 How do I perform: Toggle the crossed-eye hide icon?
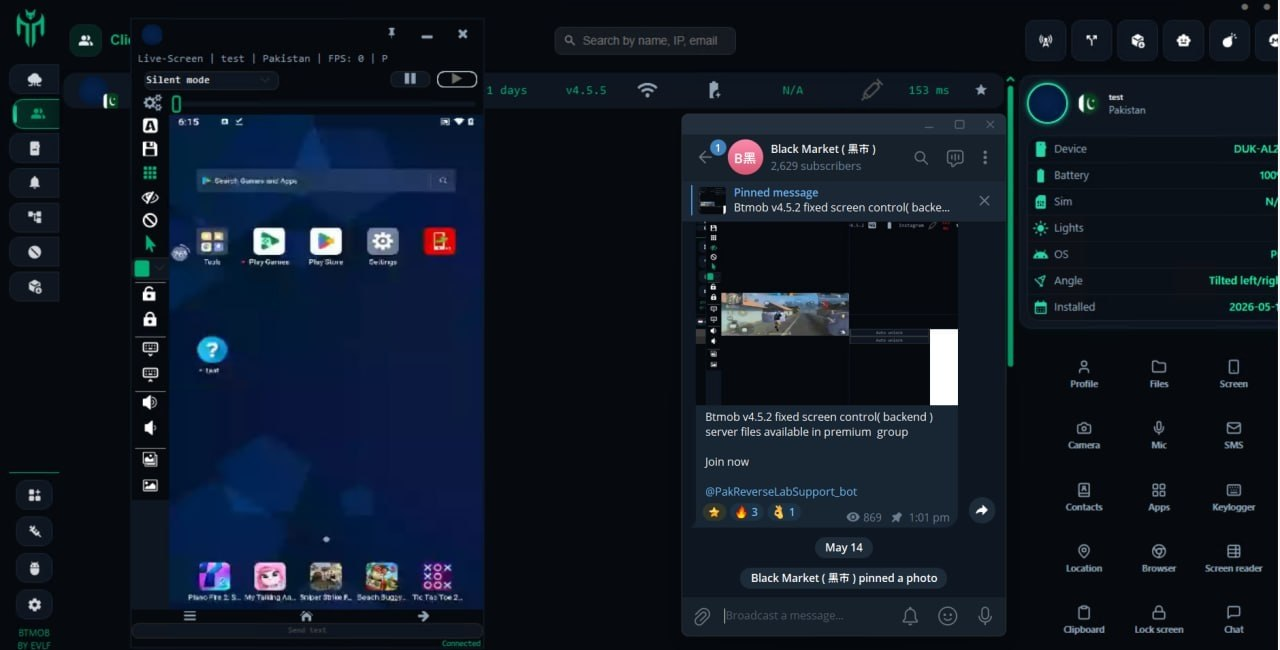coord(150,197)
